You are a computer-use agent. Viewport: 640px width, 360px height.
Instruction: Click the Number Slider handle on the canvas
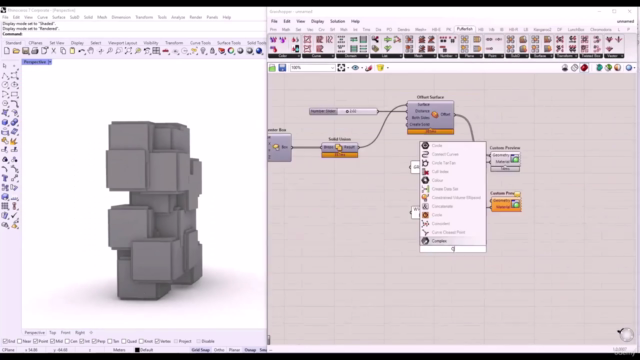[347, 111]
